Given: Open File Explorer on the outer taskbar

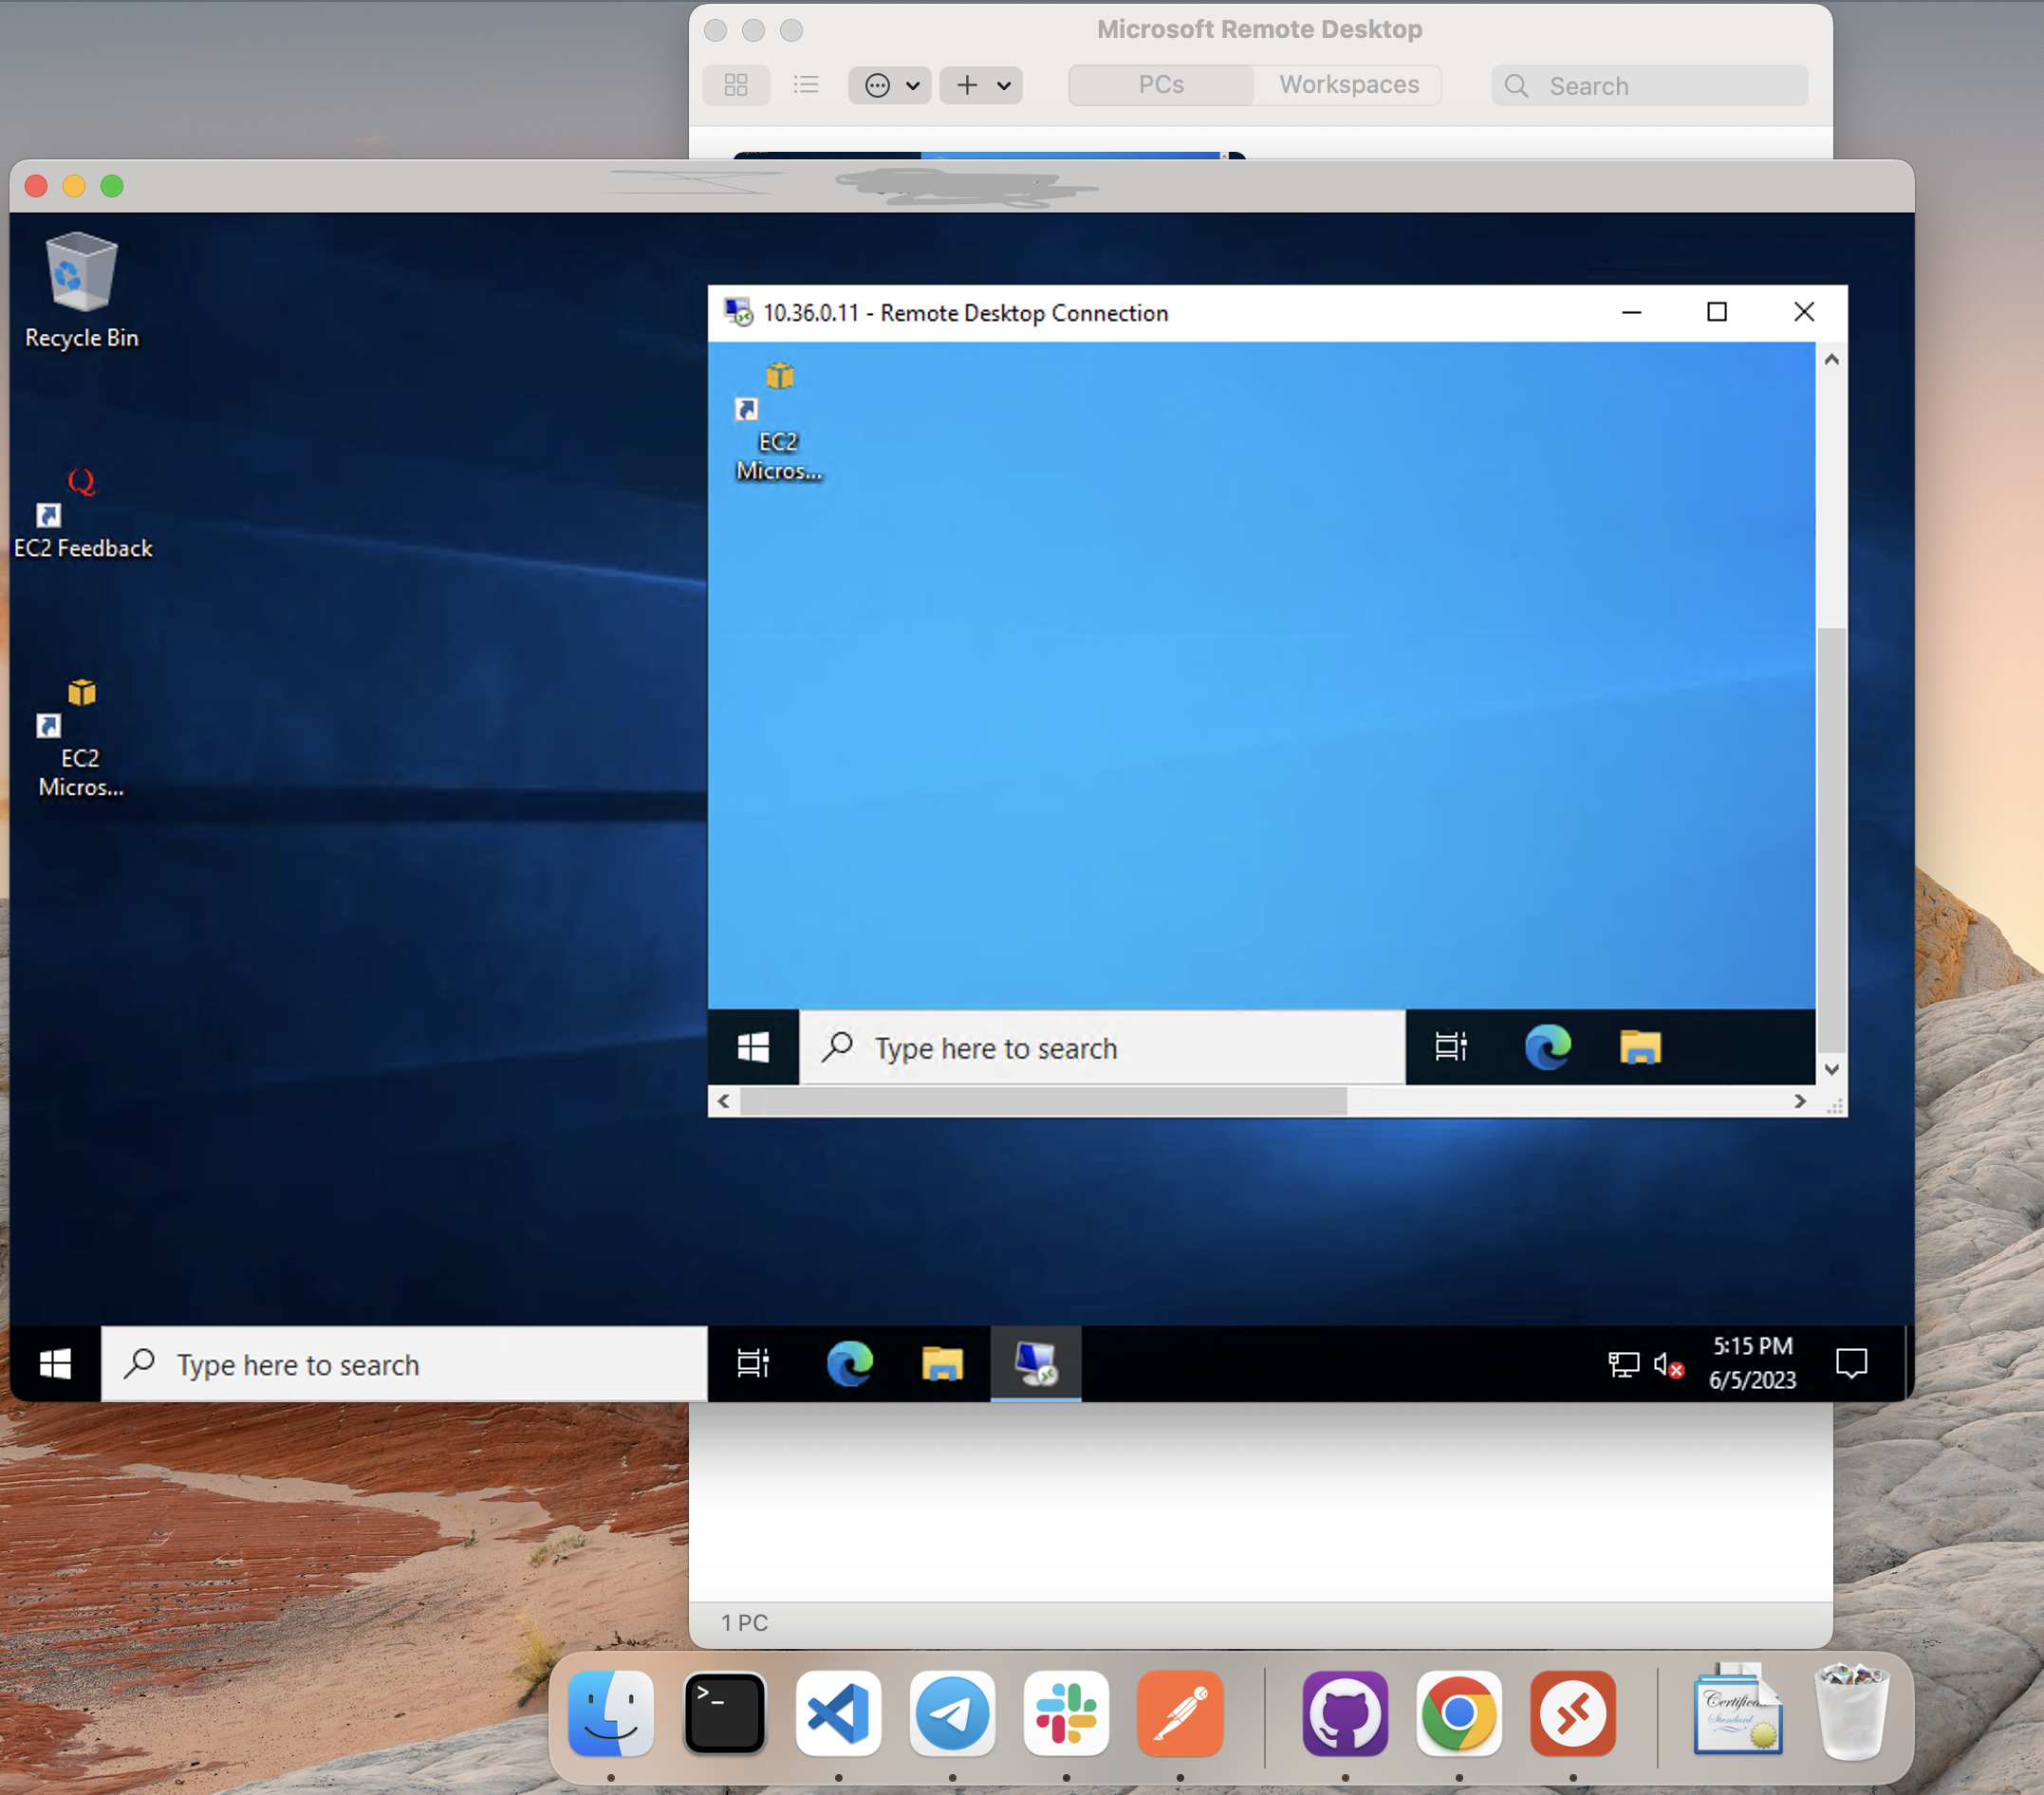Looking at the screenshot, I should tap(942, 1364).
